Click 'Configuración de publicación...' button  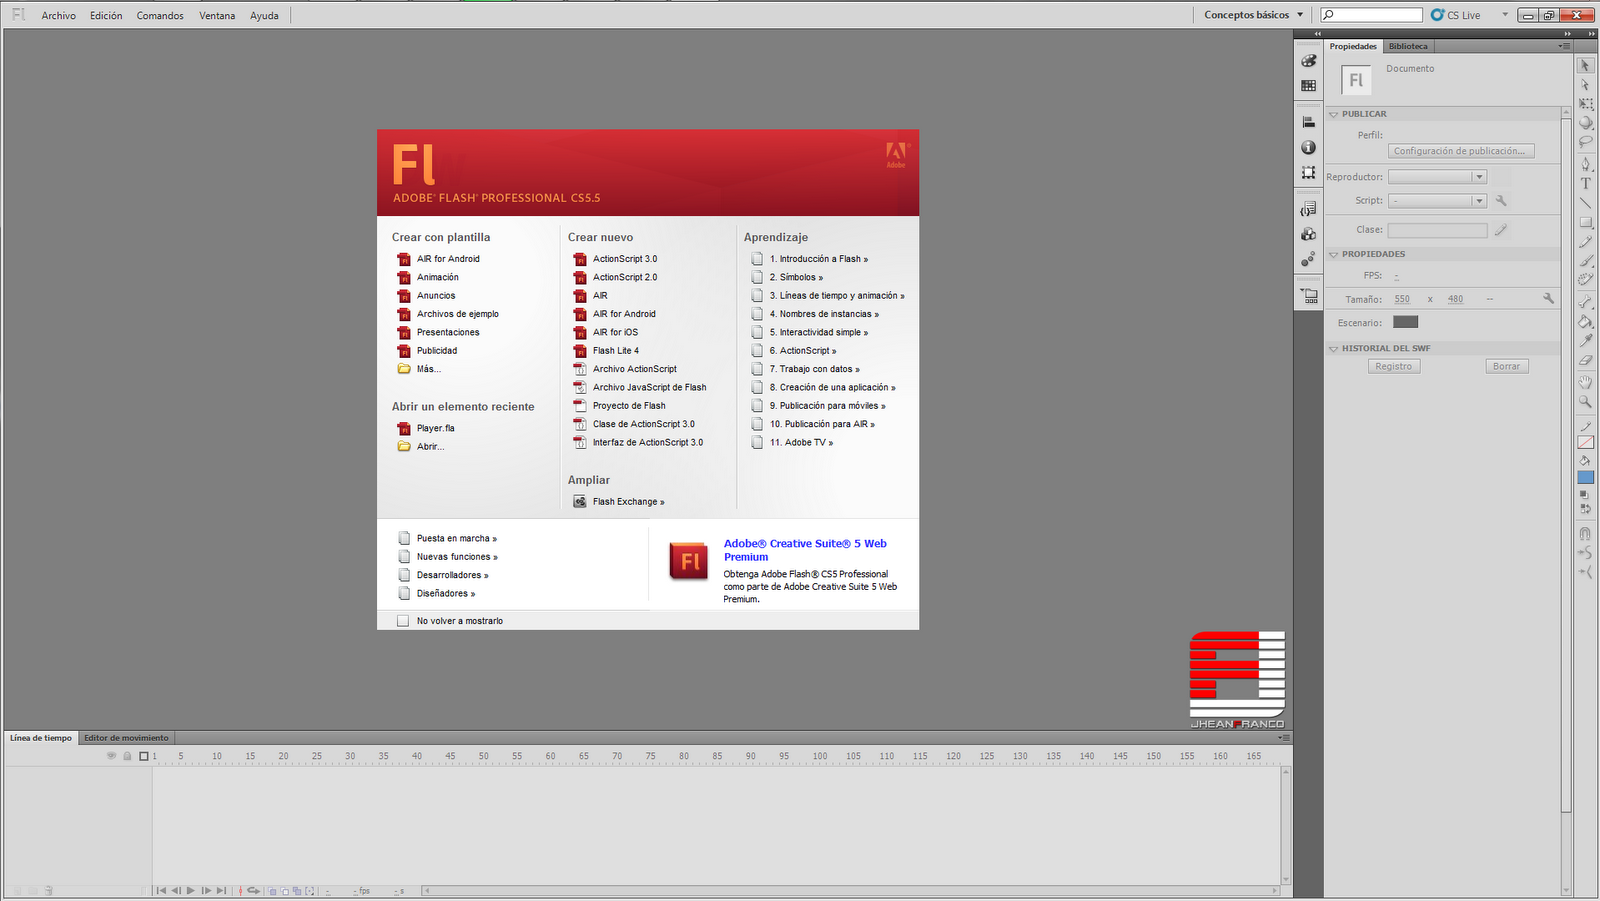1460,151
